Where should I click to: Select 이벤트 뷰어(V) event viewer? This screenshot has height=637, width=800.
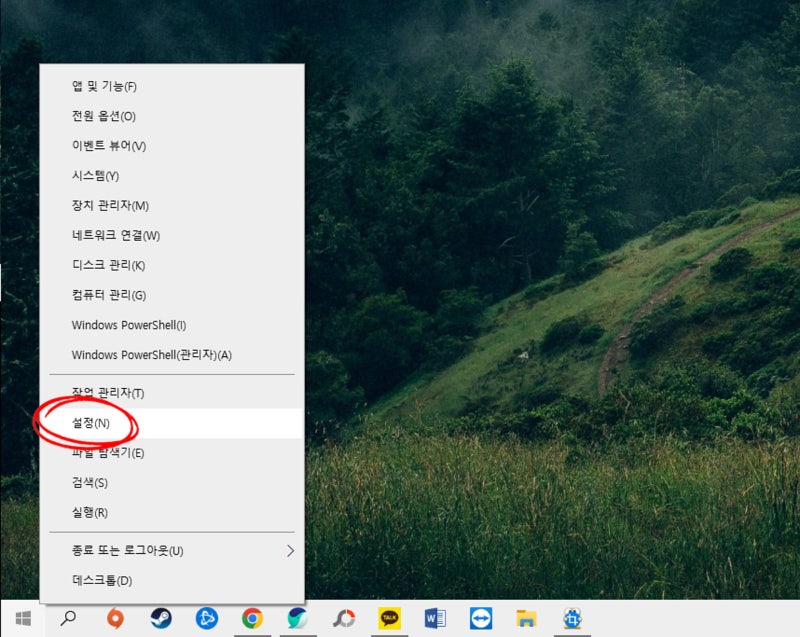(100, 146)
